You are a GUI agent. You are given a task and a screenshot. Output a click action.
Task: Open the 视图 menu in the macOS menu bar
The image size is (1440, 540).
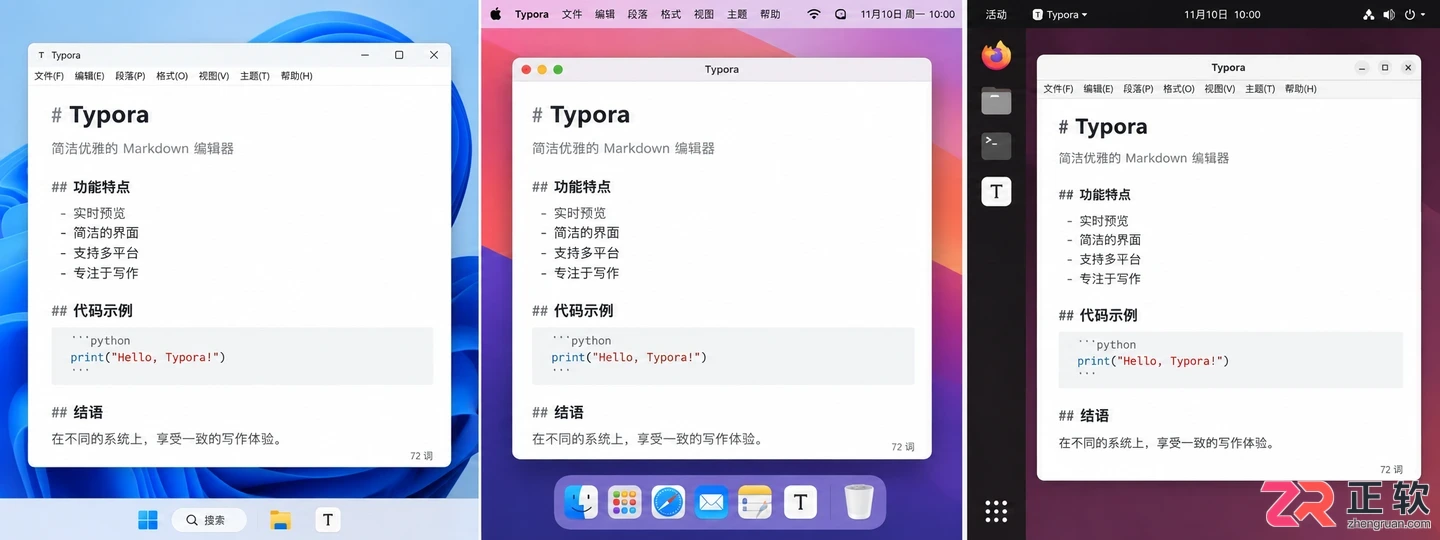point(704,14)
